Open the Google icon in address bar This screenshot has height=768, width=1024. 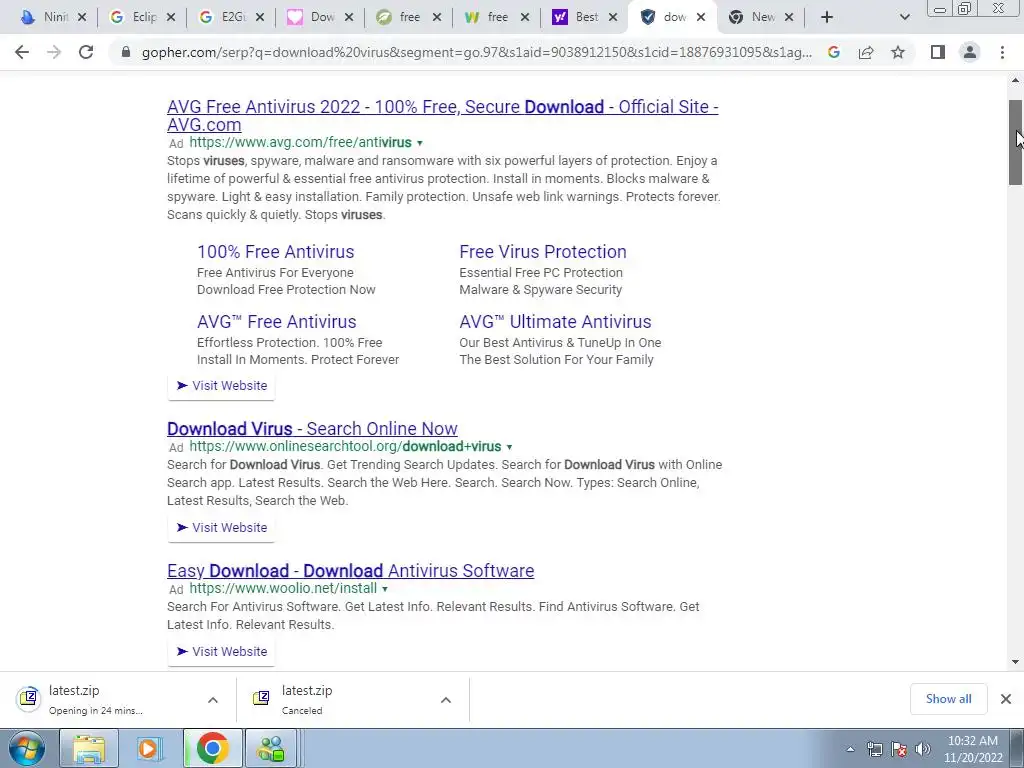(833, 52)
